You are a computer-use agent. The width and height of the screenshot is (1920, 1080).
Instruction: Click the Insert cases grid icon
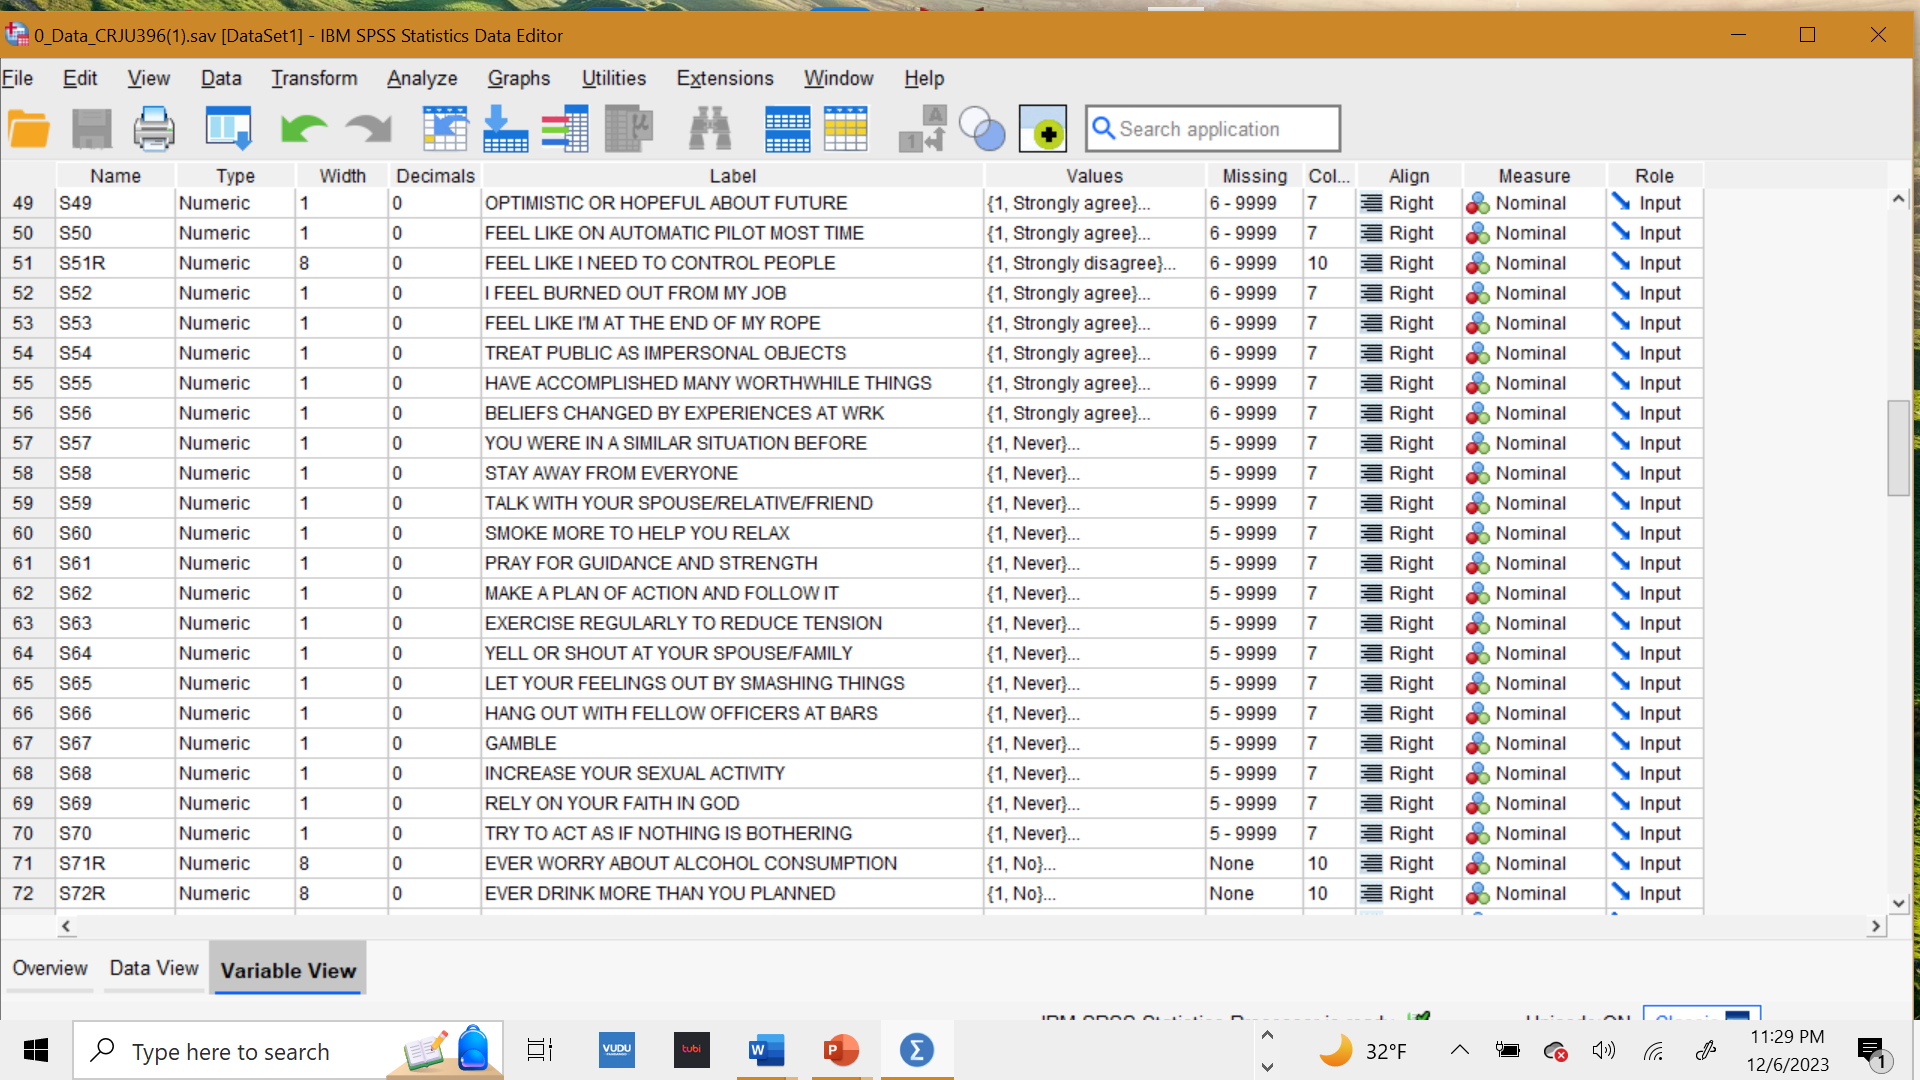pyautogui.click(x=787, y=129)
